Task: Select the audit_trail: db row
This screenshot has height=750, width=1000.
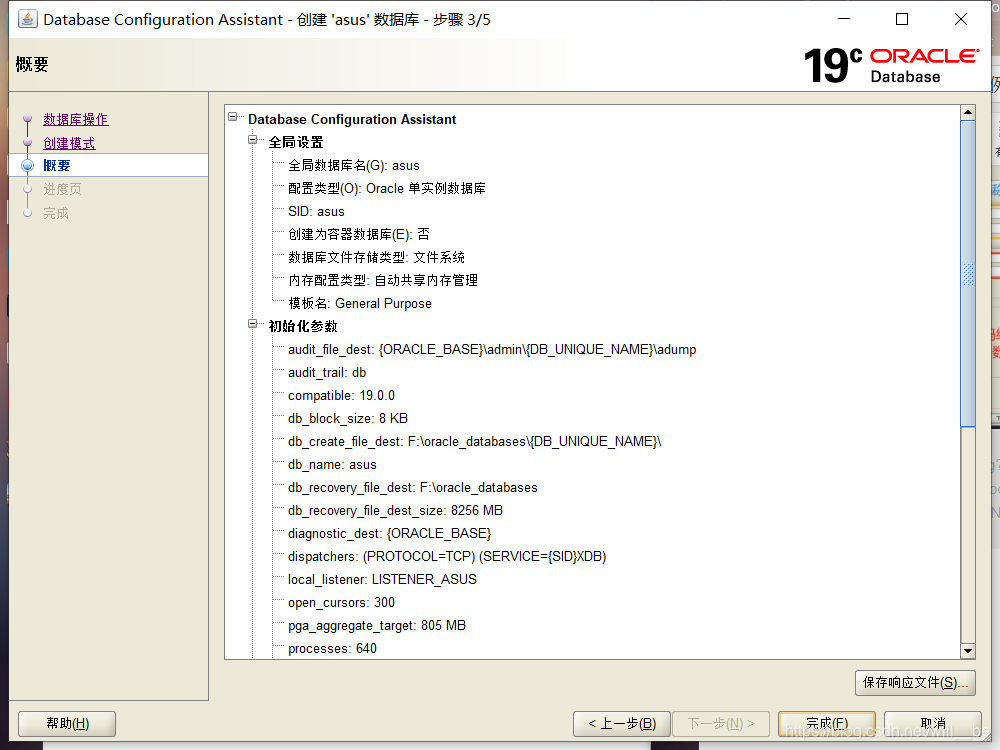Action: pos(327,372)
